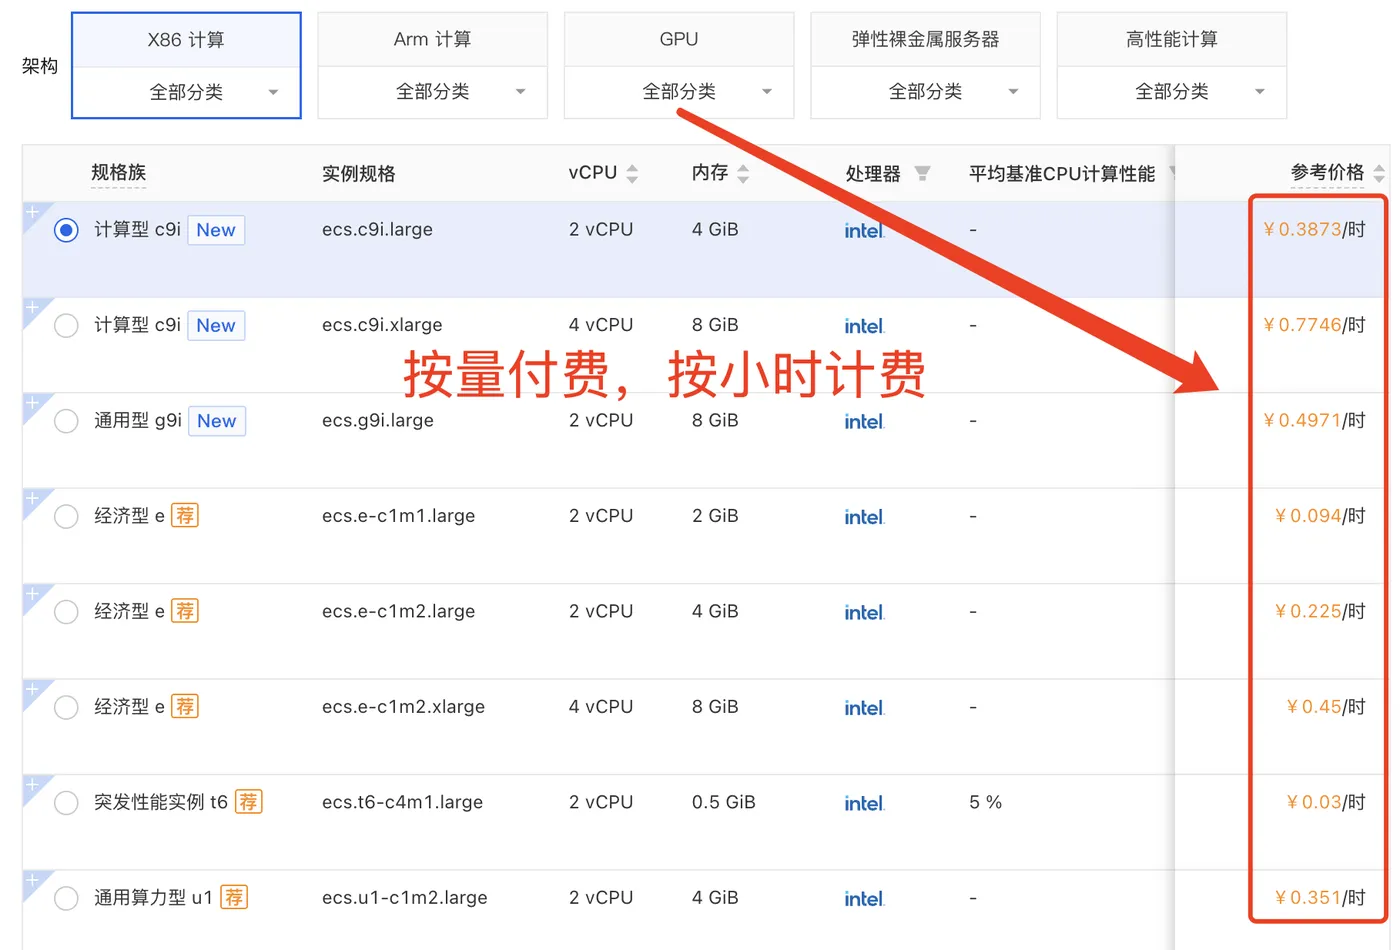Viewport: 1400px width, 950px height.
Task: Select the radio button for ecs.e-c1m2.xlarge
Action: 66,708
